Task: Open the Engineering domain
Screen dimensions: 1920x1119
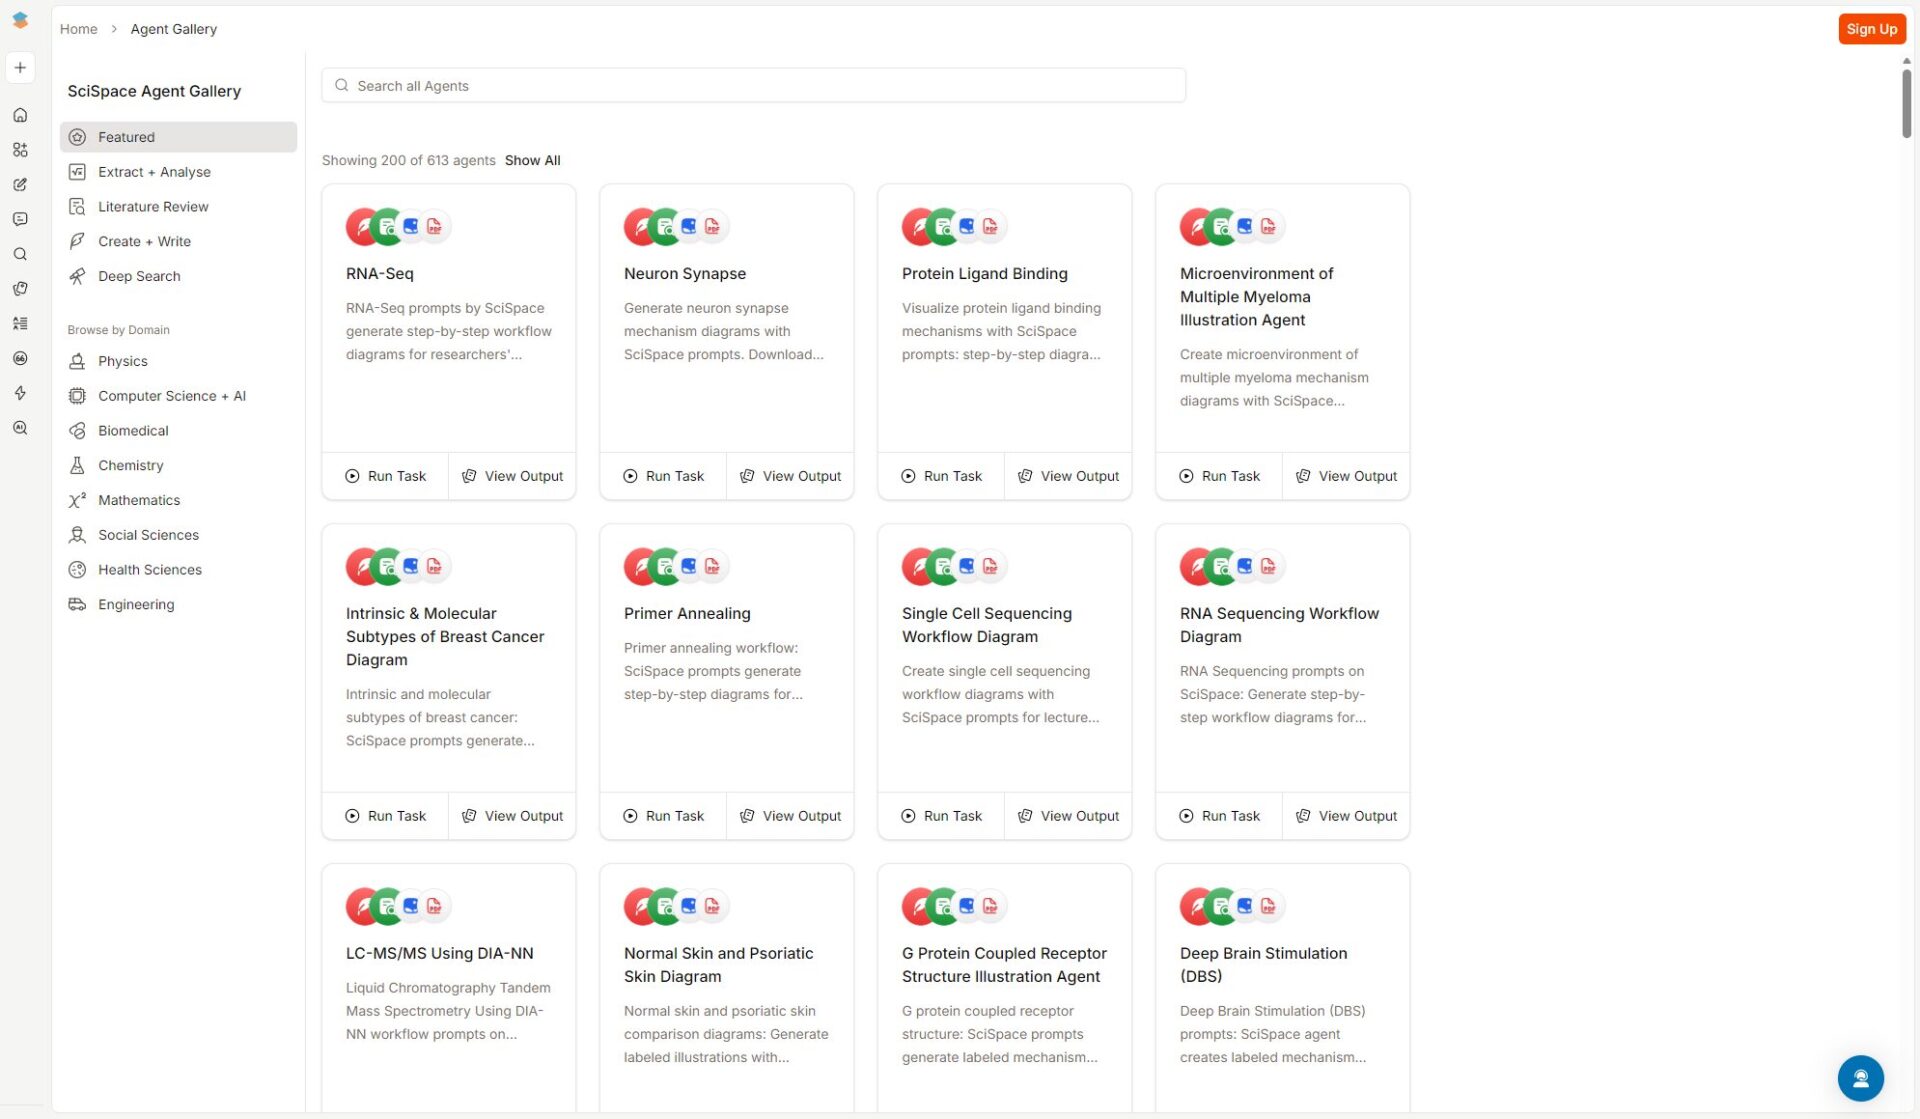Action: pyautogui.click(x=136, y=604)
